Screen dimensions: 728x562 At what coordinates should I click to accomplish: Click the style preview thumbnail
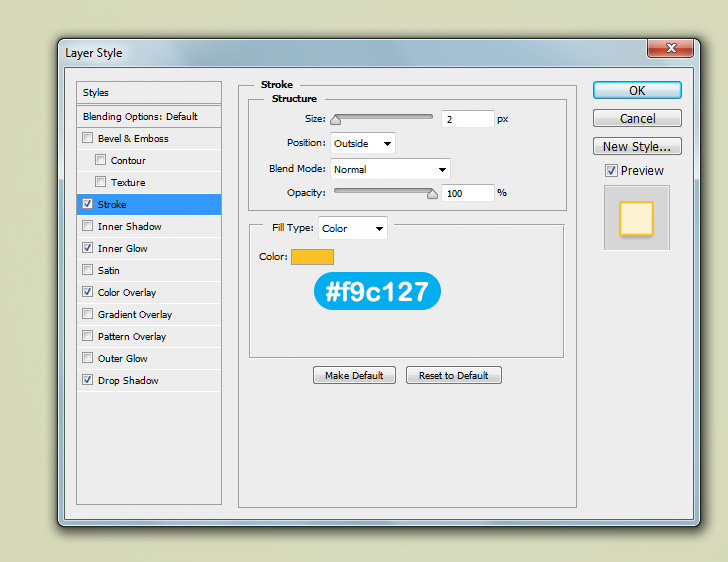point(637,218)
